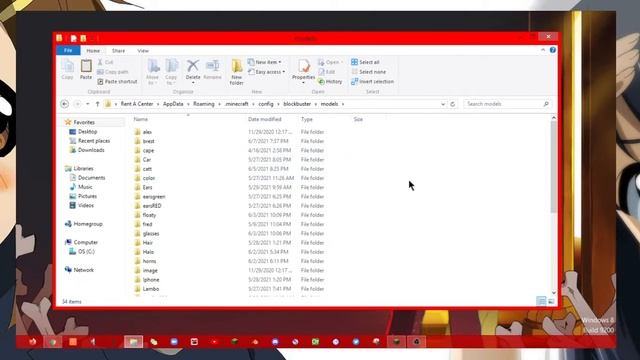Screen dimensions: 640x360
Task: Click the Rename icon
Action: [212, 69]
